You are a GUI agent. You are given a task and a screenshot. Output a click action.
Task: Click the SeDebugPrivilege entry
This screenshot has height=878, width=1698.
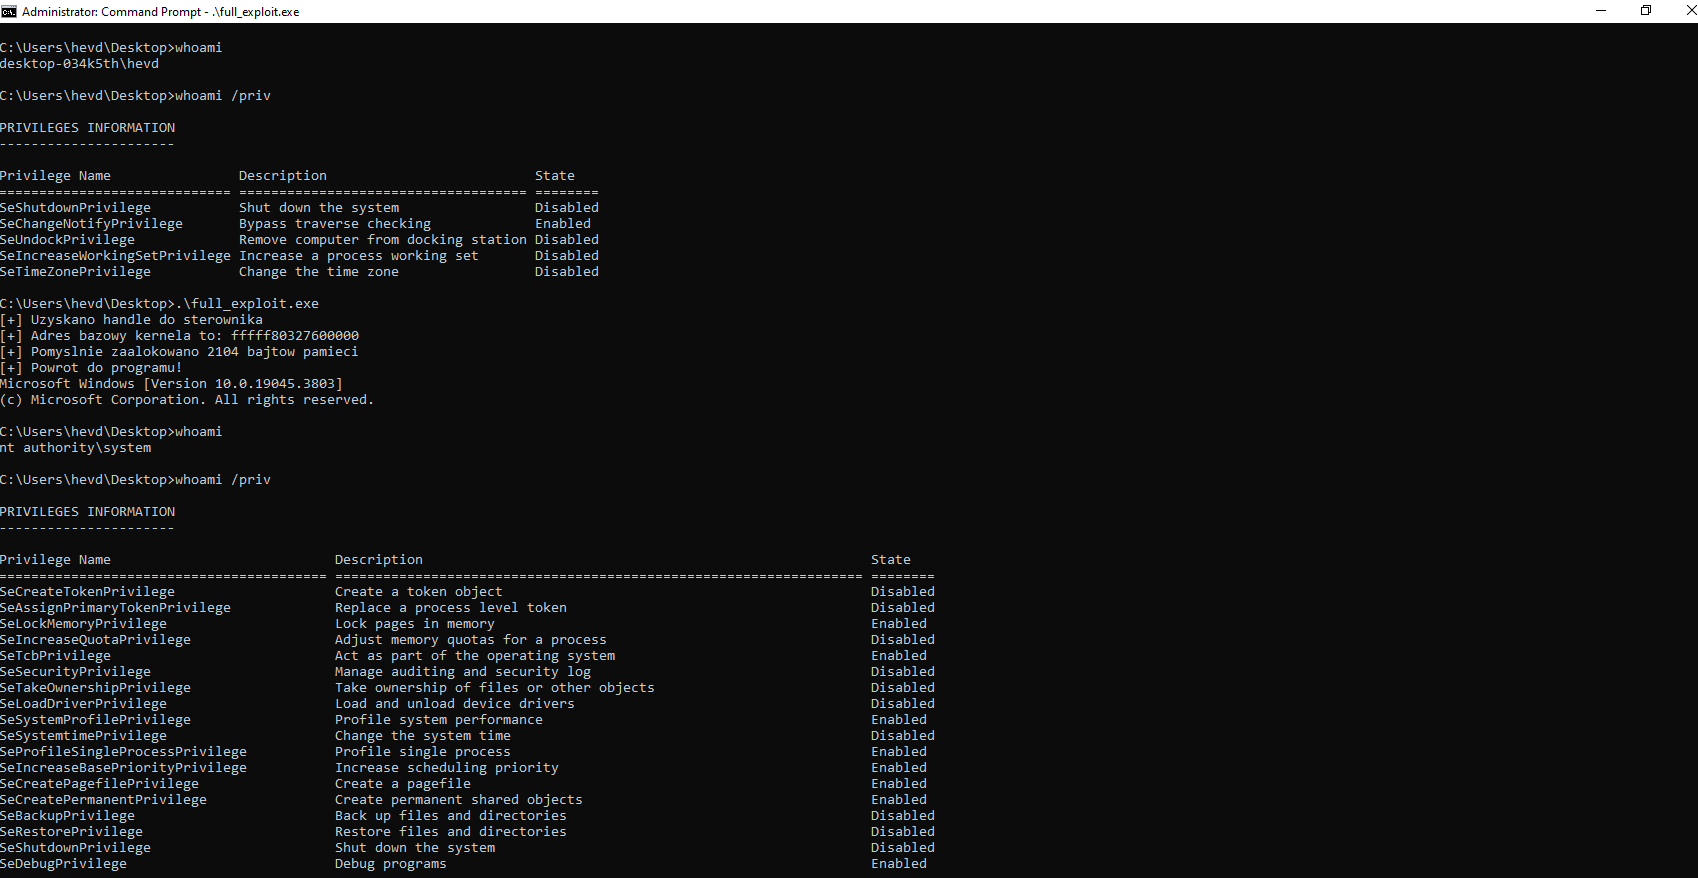tap(64, 864)
